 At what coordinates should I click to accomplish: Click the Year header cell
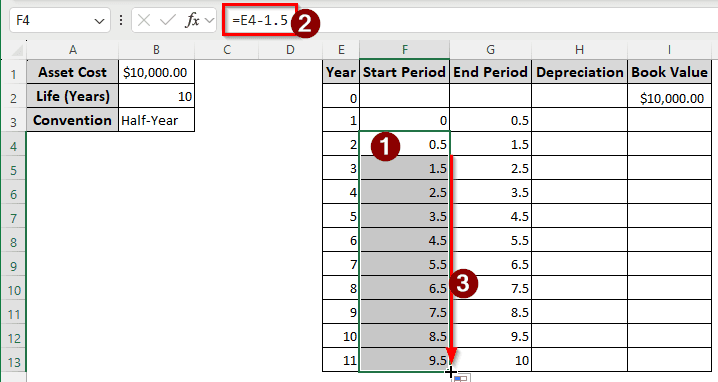coord(341,72)
